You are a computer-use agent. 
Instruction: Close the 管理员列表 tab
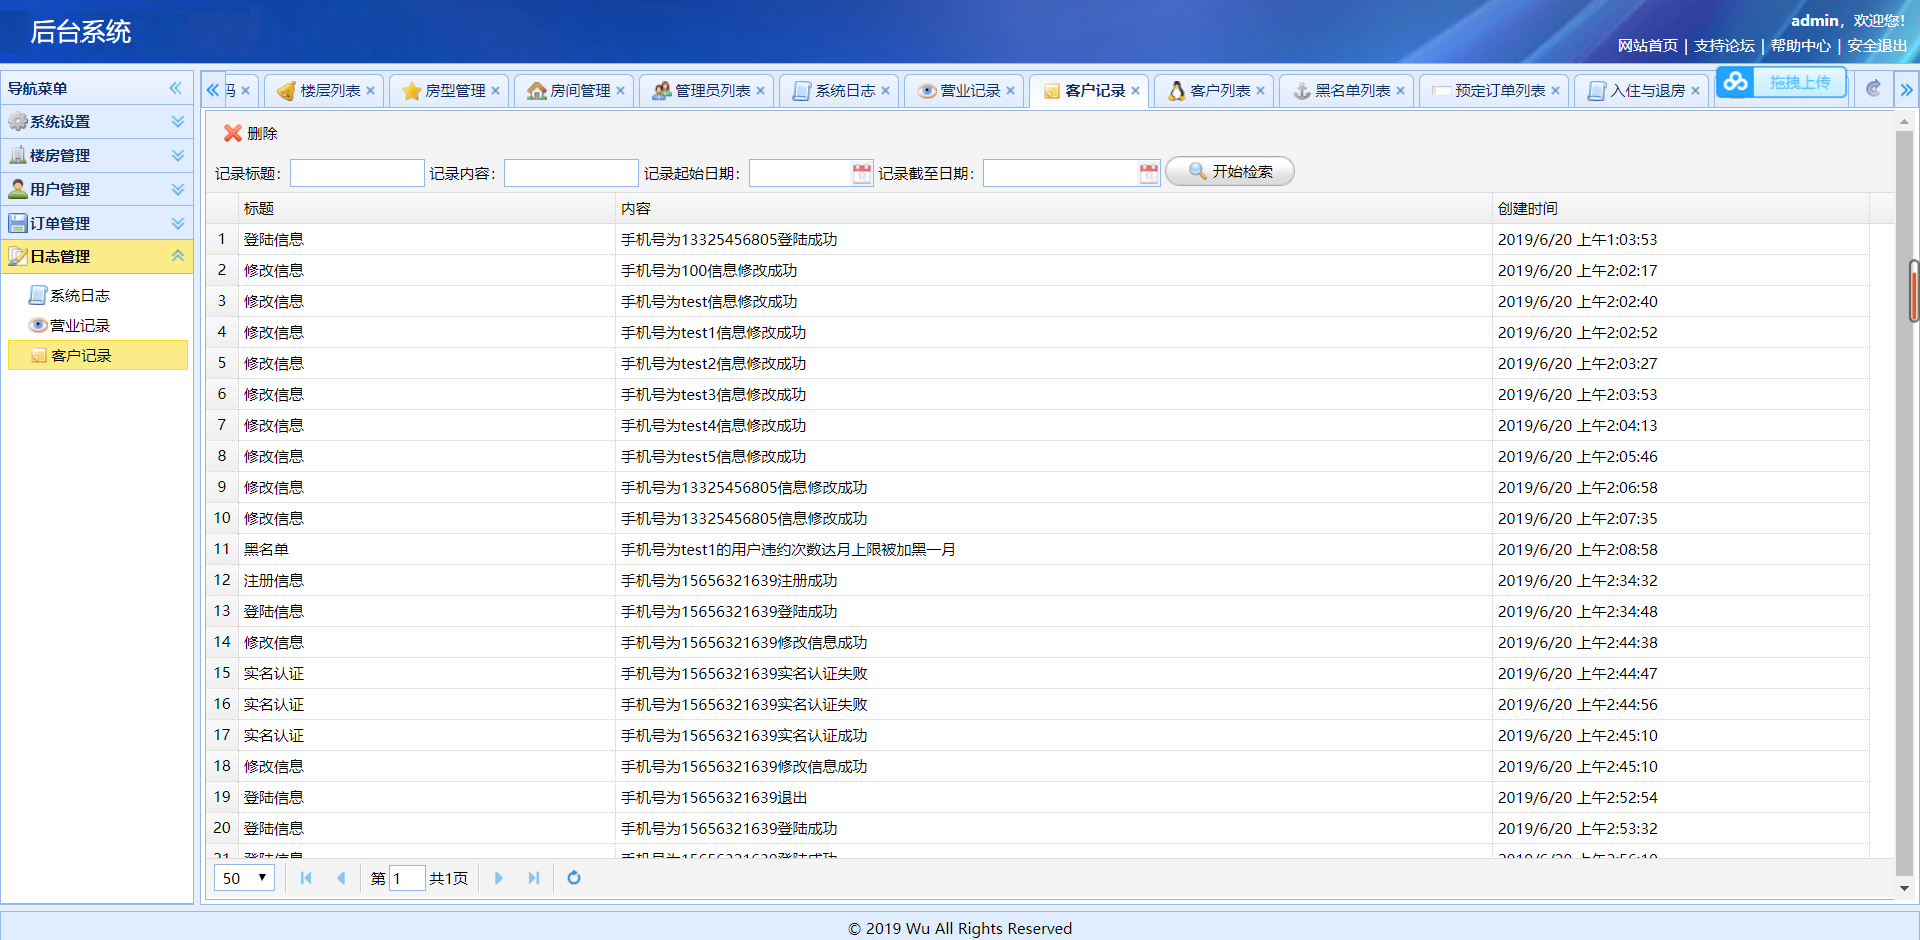coord(760,91)
